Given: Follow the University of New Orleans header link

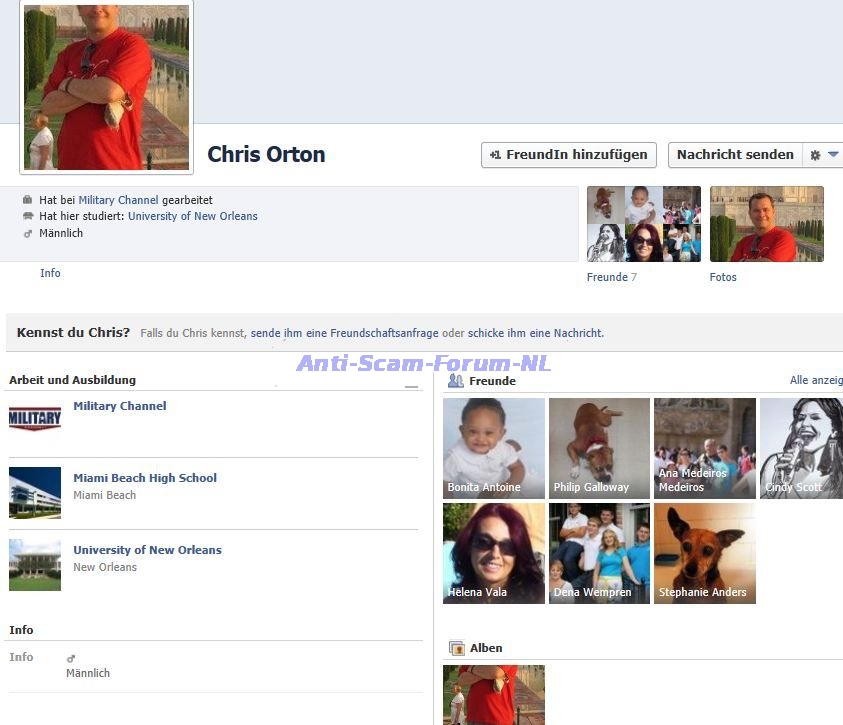Looking at the screenshot, I should coord(192,216).
